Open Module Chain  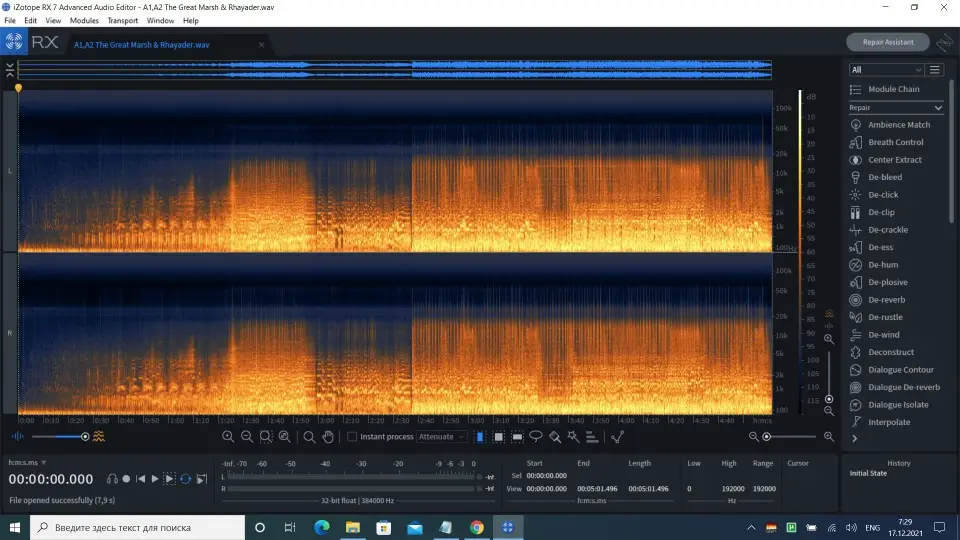point(893,89)
